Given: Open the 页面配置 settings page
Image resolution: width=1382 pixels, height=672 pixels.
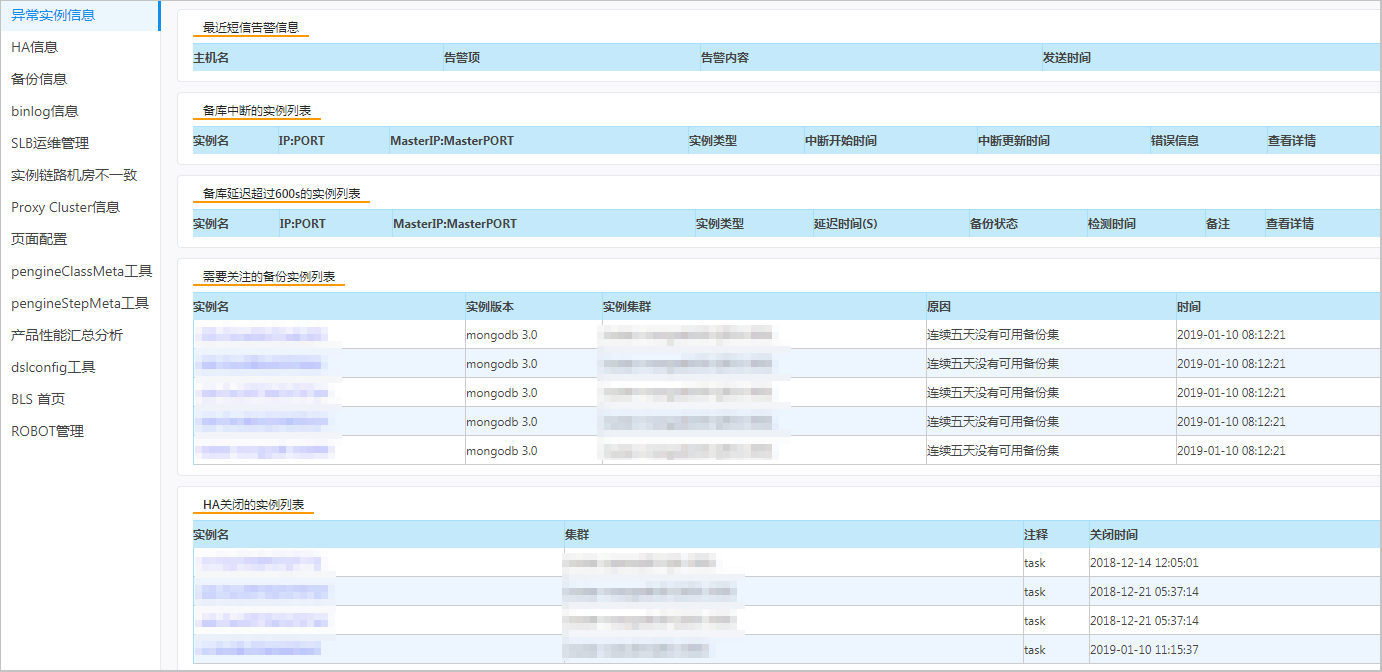Looking at the screenshot, I should (45, 239).
